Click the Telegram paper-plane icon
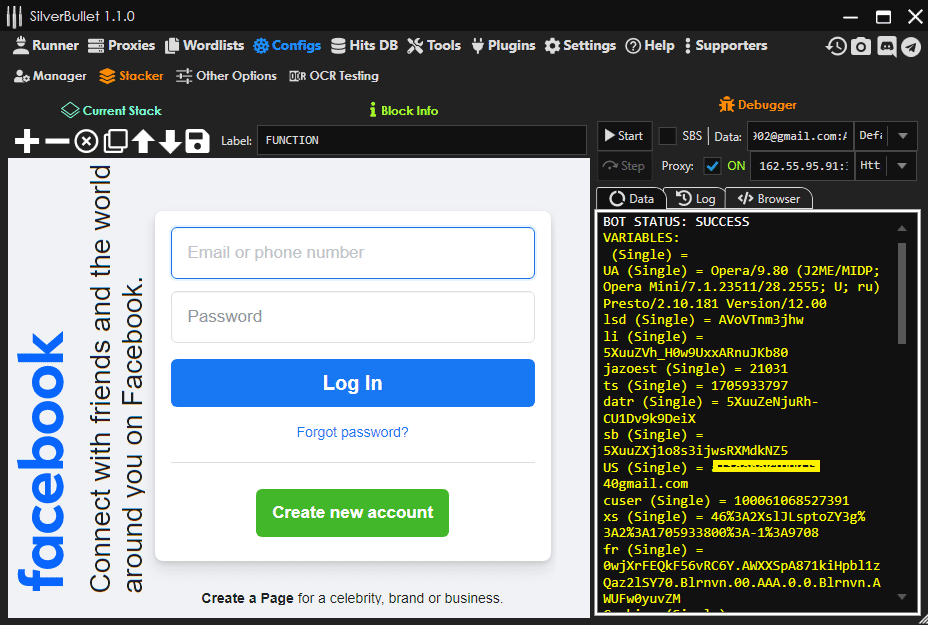The height and width of the screenshot is (625, 928). 911,47
